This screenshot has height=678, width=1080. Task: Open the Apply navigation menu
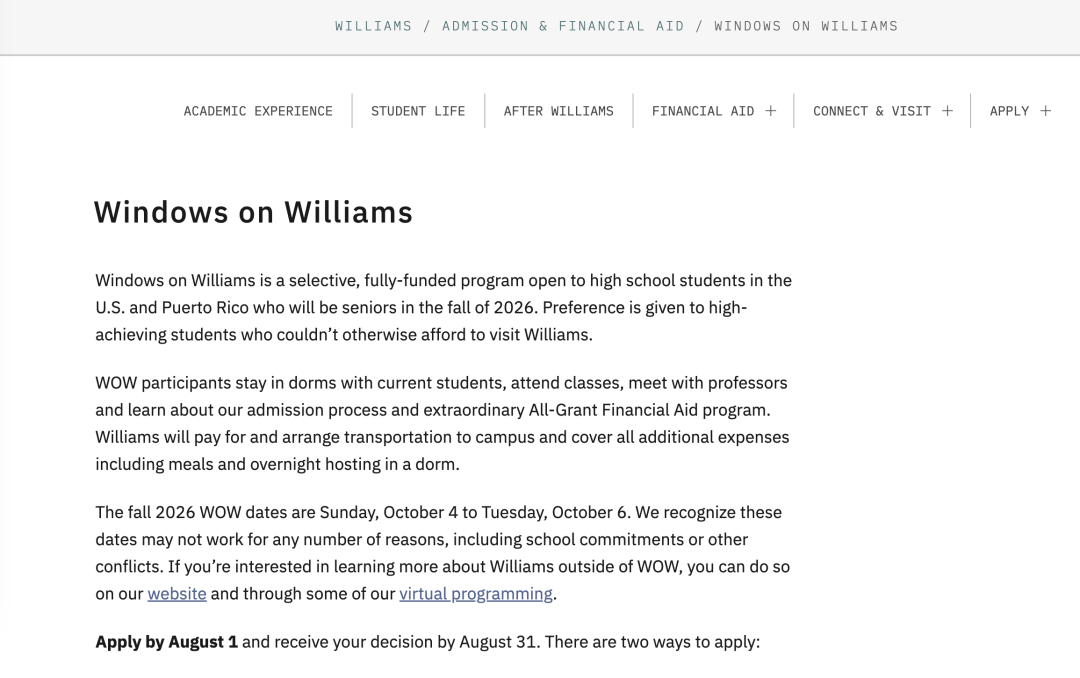click(x=1009, y=111)
